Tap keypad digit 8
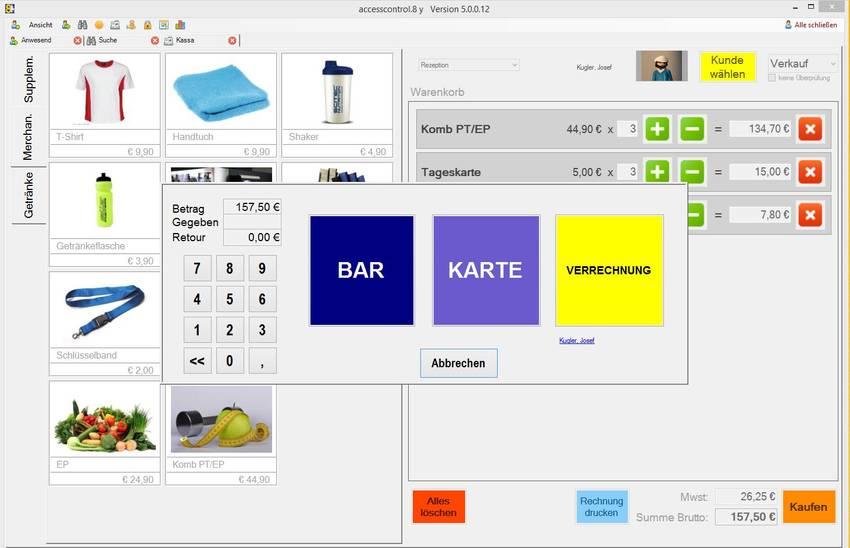This screenshot has width=850, height=548. (230, 268)
